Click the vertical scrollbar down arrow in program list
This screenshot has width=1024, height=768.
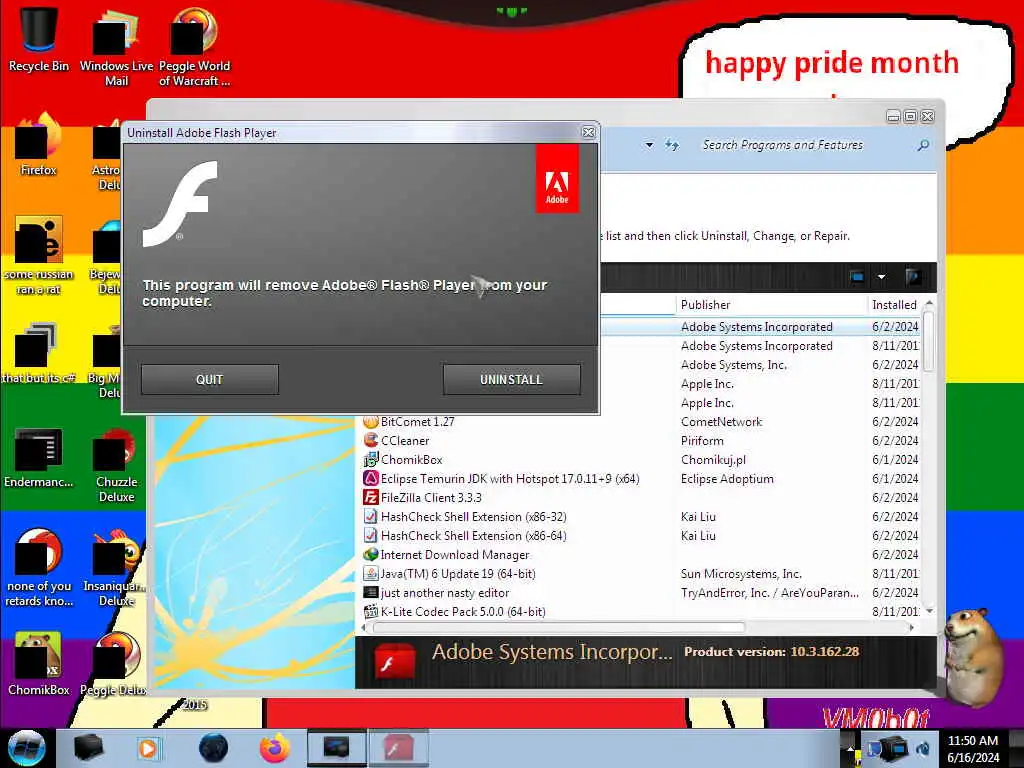(929, 611)
